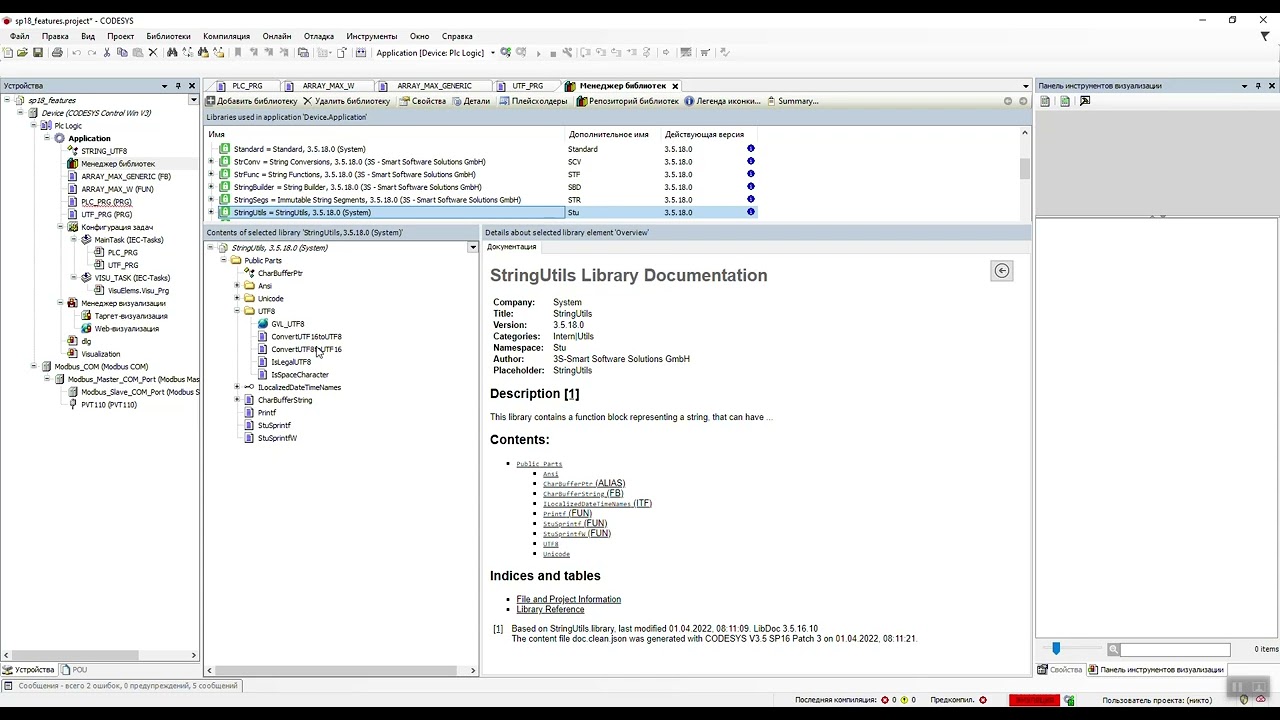Open the Репозиторий библиотек
This screenshot has width=1280, height=720.
tap(628, 101)
